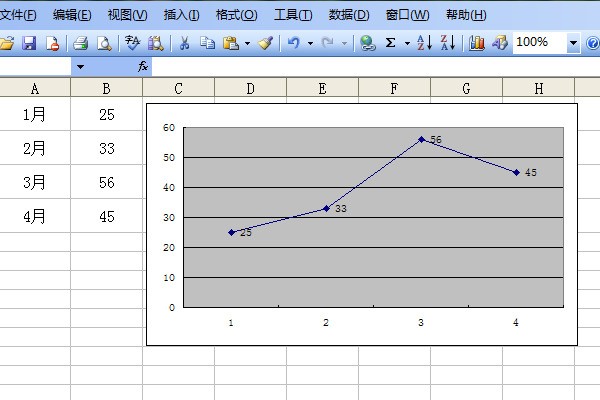The width and height of the screenshot is (600, 400).
Task: Launch the Chart Wizard icon
Action: (x=476, y=43)
